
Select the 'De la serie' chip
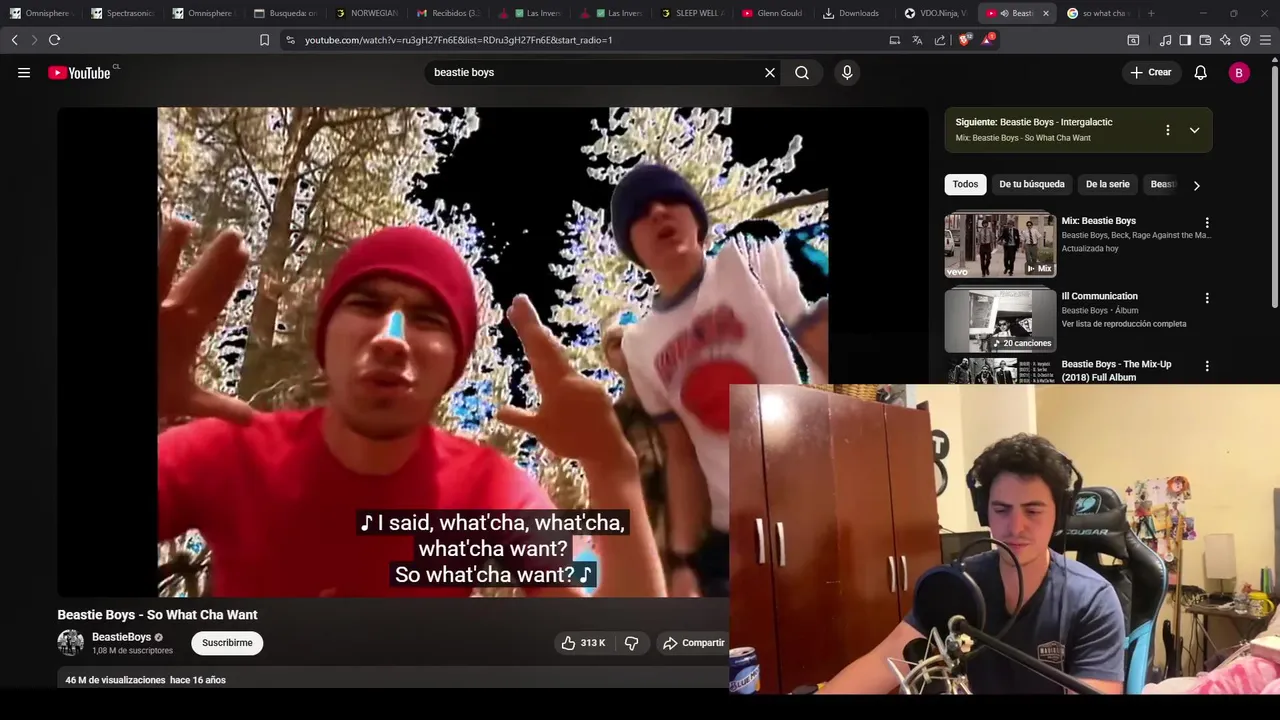click(x=1108, y=184)
